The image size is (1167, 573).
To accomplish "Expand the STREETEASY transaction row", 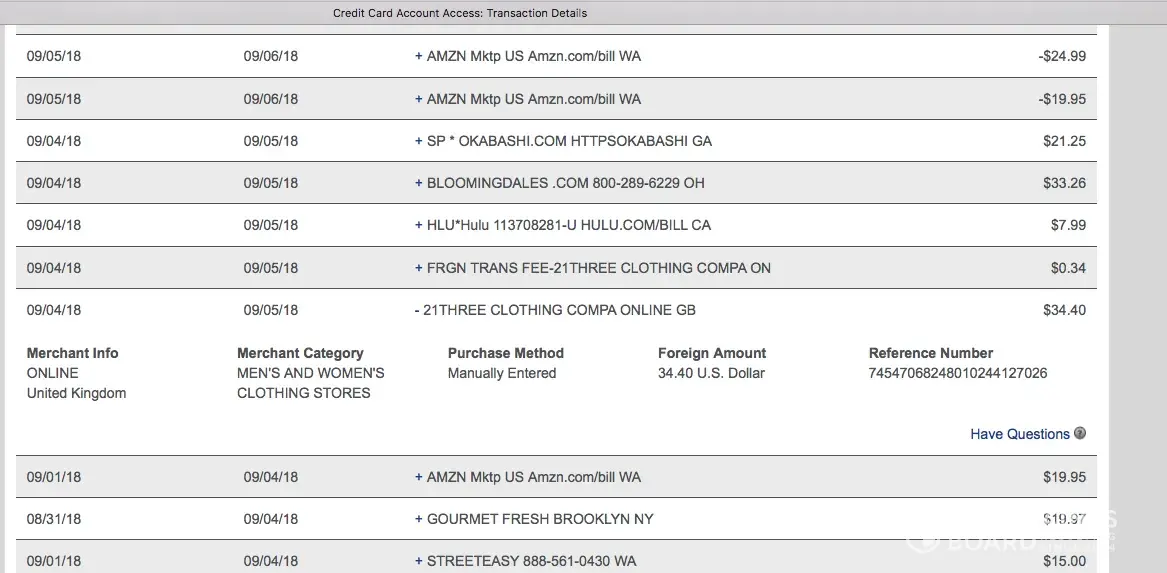I will (419, 562).
